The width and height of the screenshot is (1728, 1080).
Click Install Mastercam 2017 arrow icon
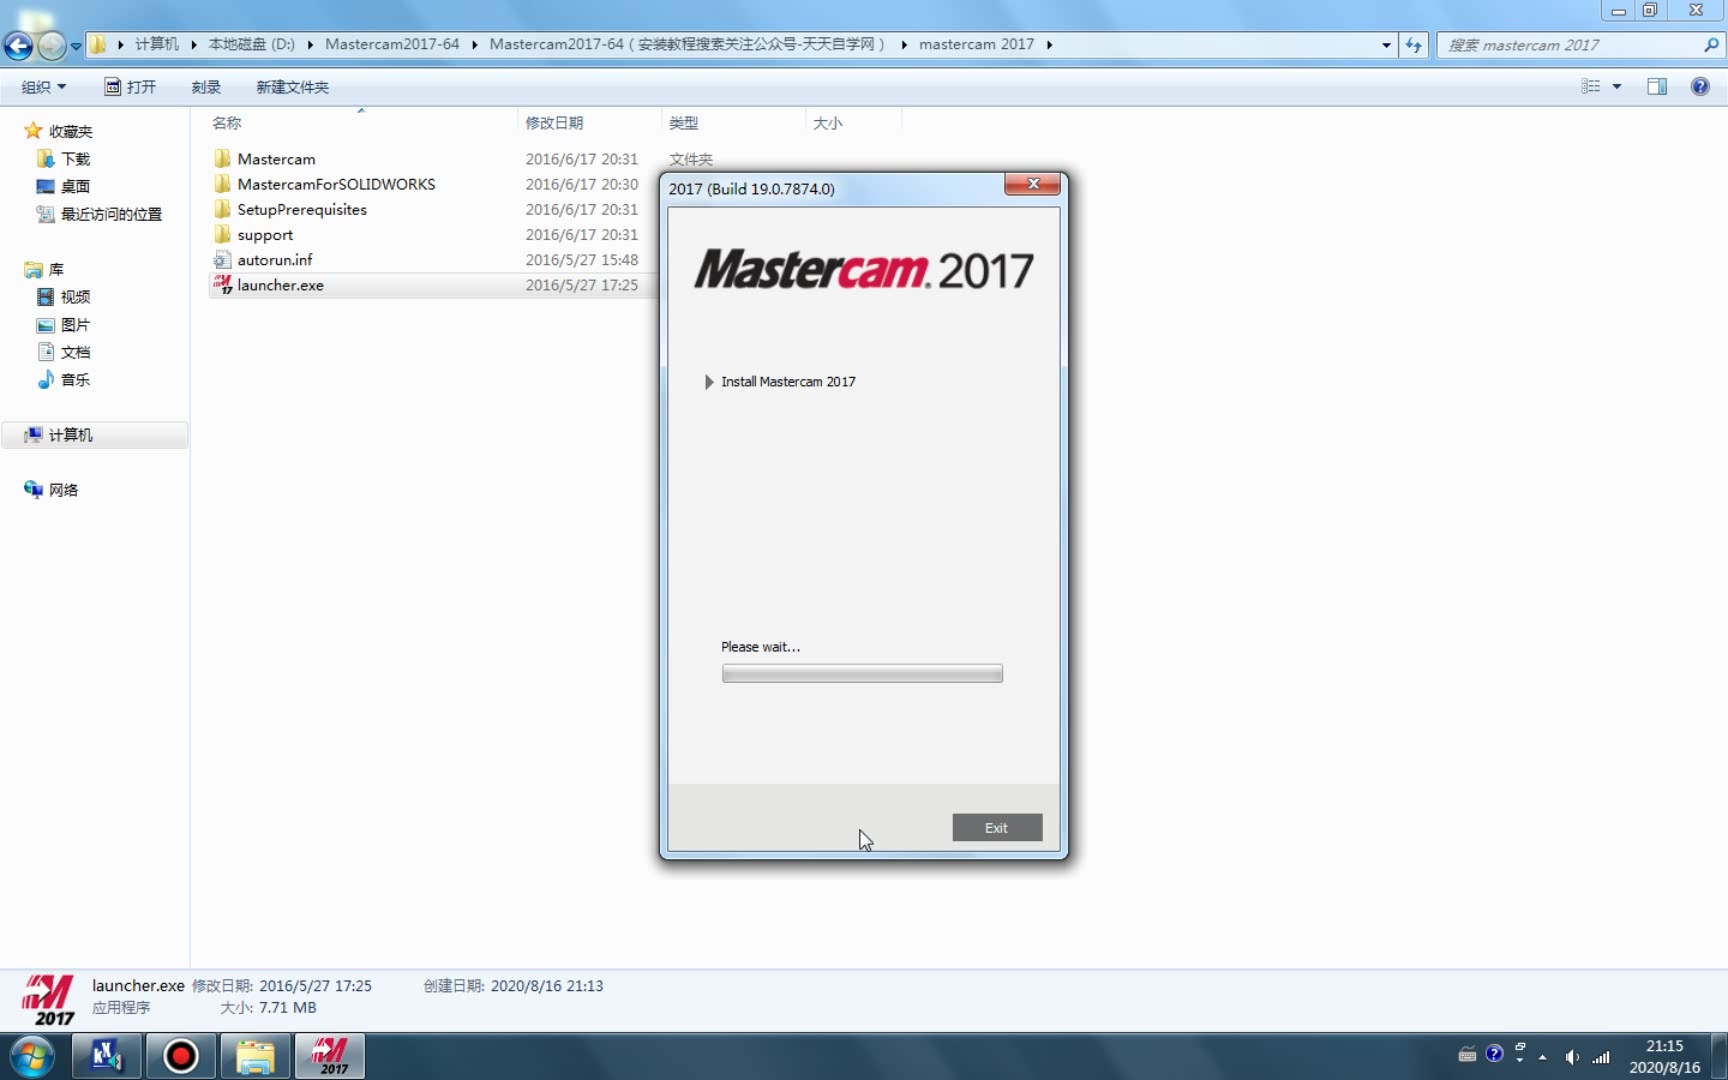709,382
